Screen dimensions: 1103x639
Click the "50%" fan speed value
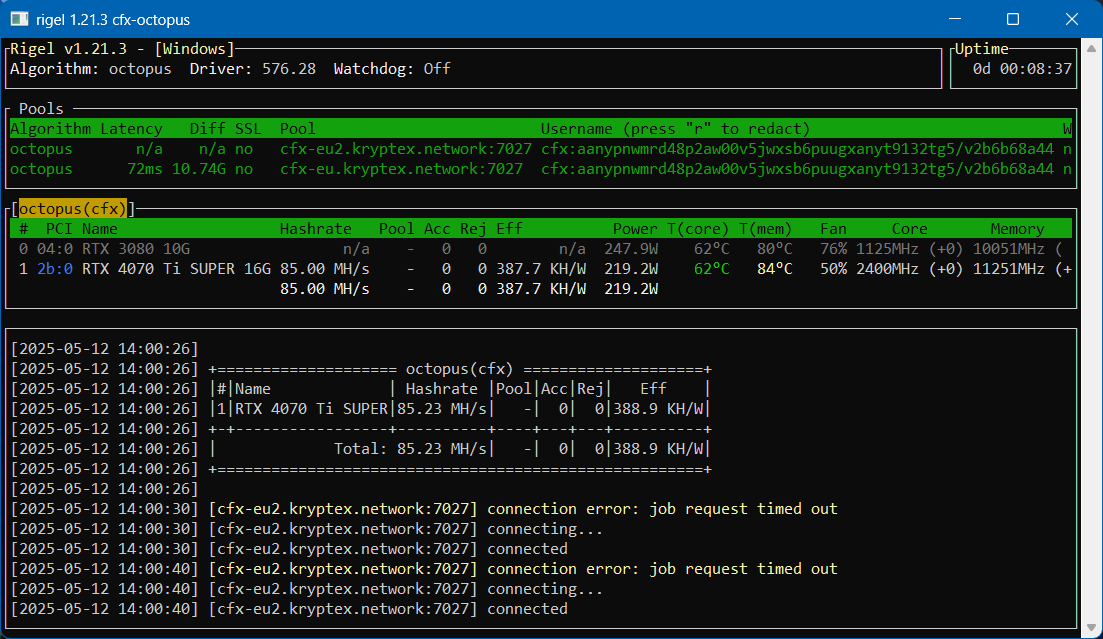click(834, 269)
